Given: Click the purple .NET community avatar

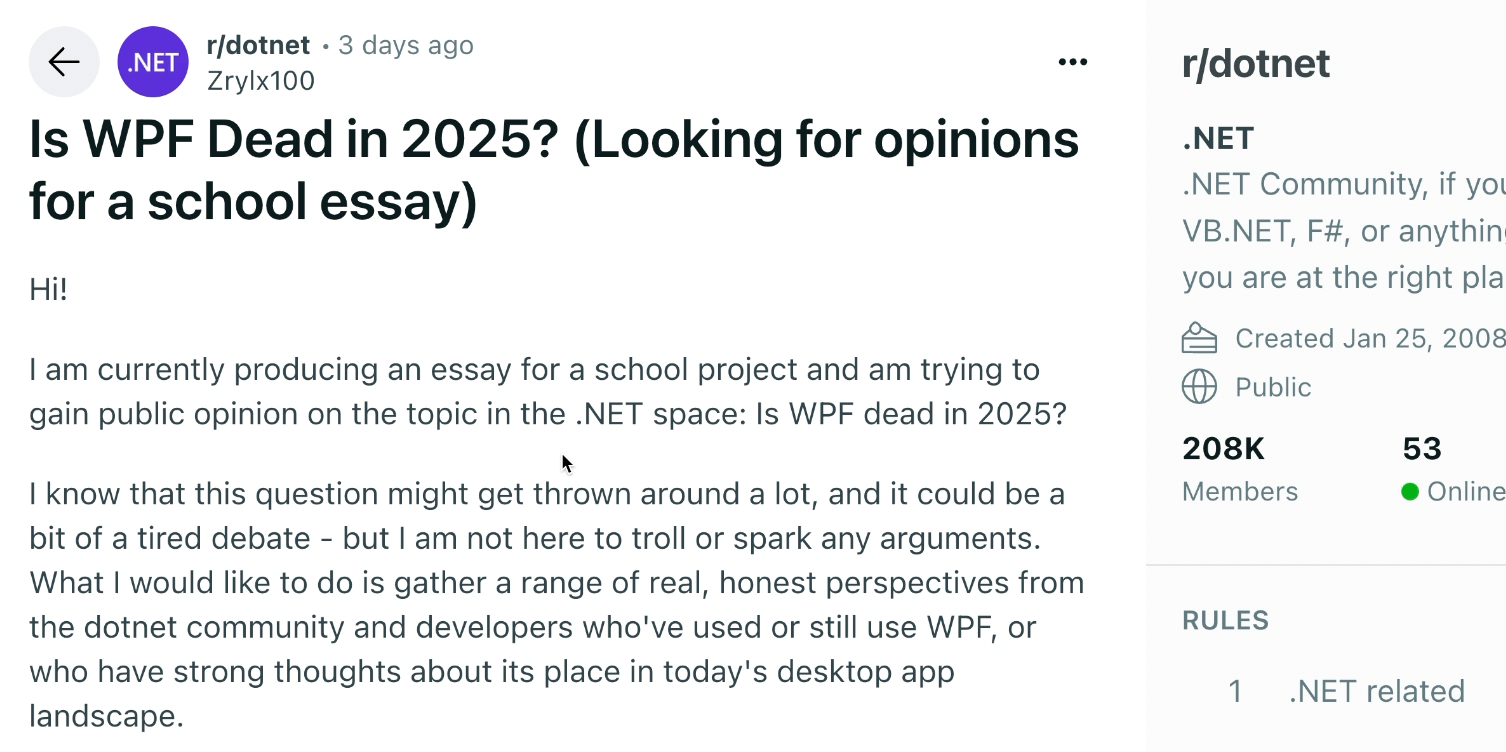Looking at the screenshot, I should [x=152, y=61].
